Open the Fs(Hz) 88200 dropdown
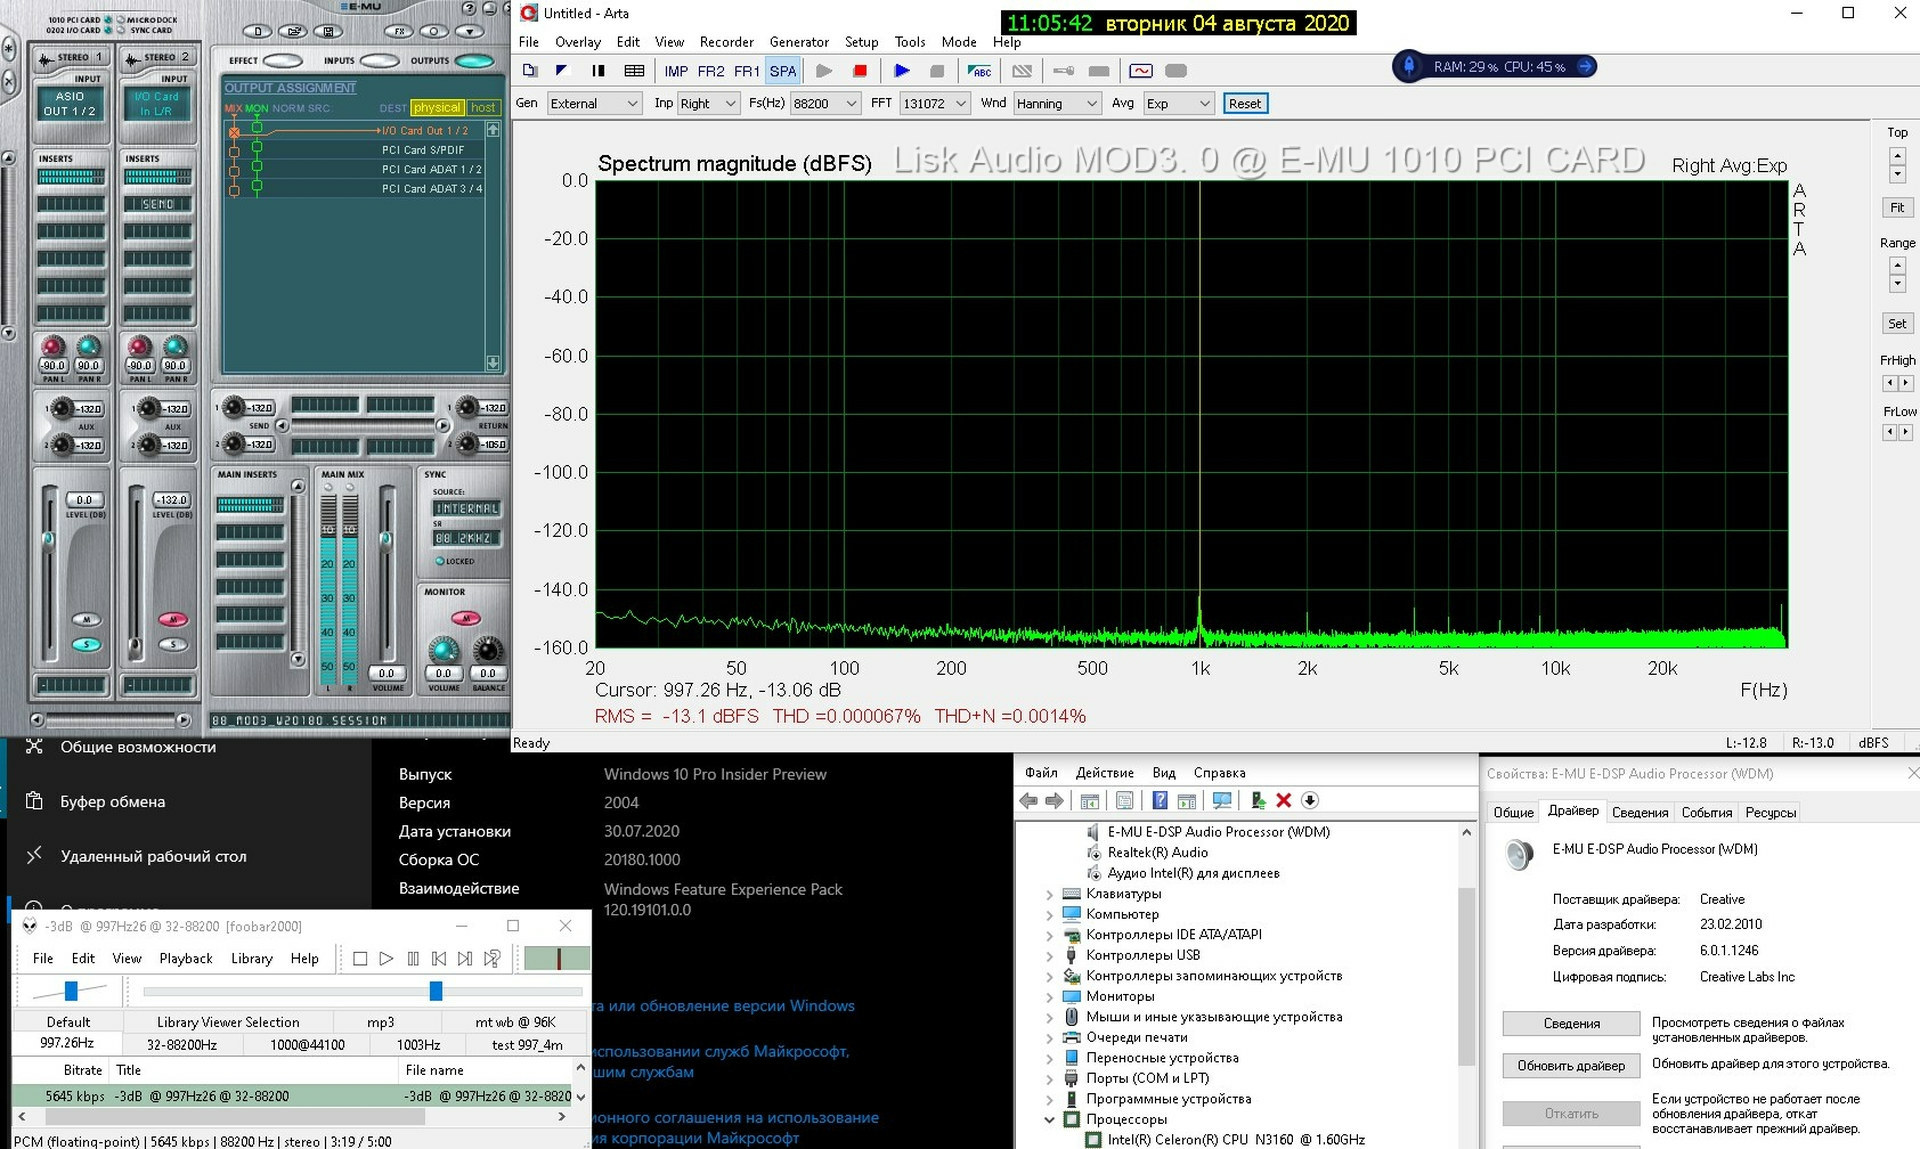This screenshot has width=1920, height=1149. click(825, 104)
